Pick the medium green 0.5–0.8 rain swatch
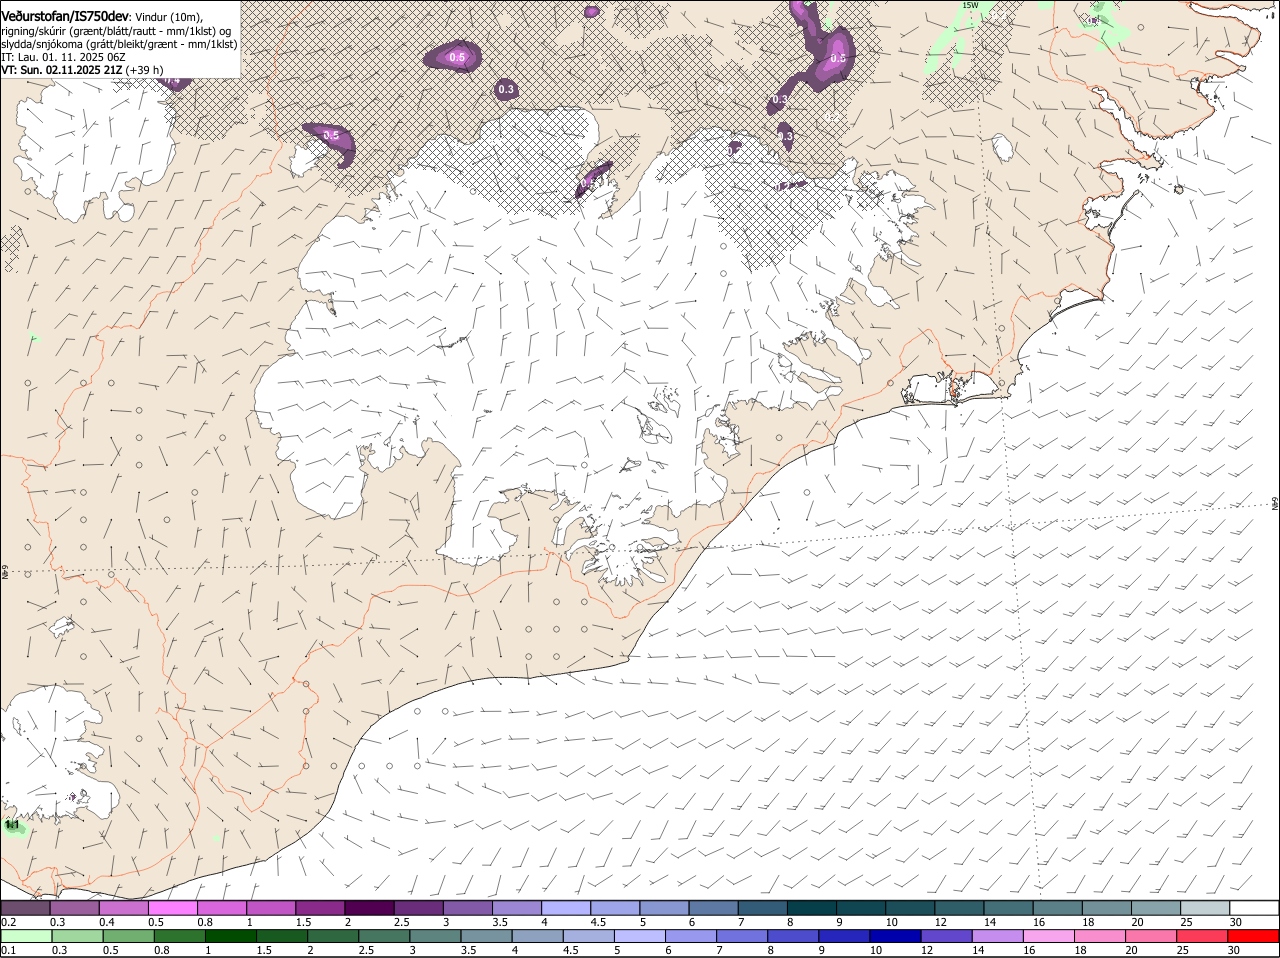 128,937
